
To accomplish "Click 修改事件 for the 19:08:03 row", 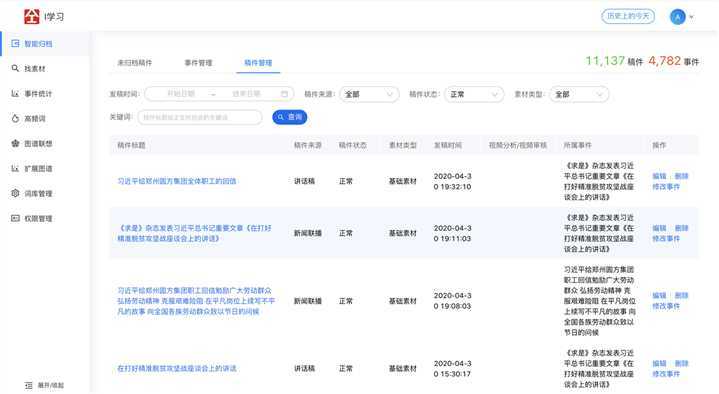I will (666, 306).
